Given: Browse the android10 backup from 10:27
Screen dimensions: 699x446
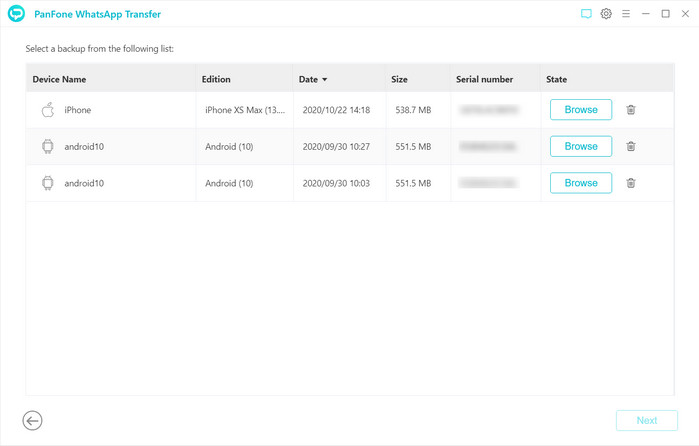Looking at the screenshot, I should point(581,146).
